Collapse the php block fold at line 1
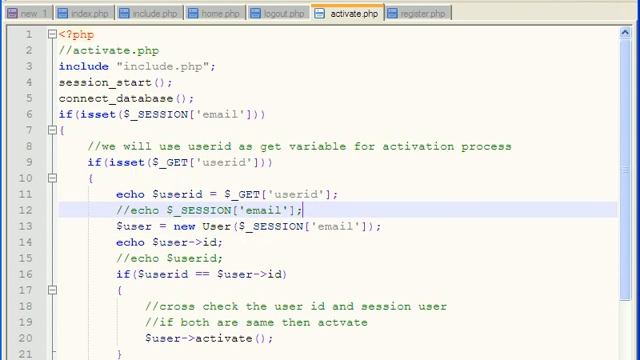The image size is (640, 360). point(52,34)
